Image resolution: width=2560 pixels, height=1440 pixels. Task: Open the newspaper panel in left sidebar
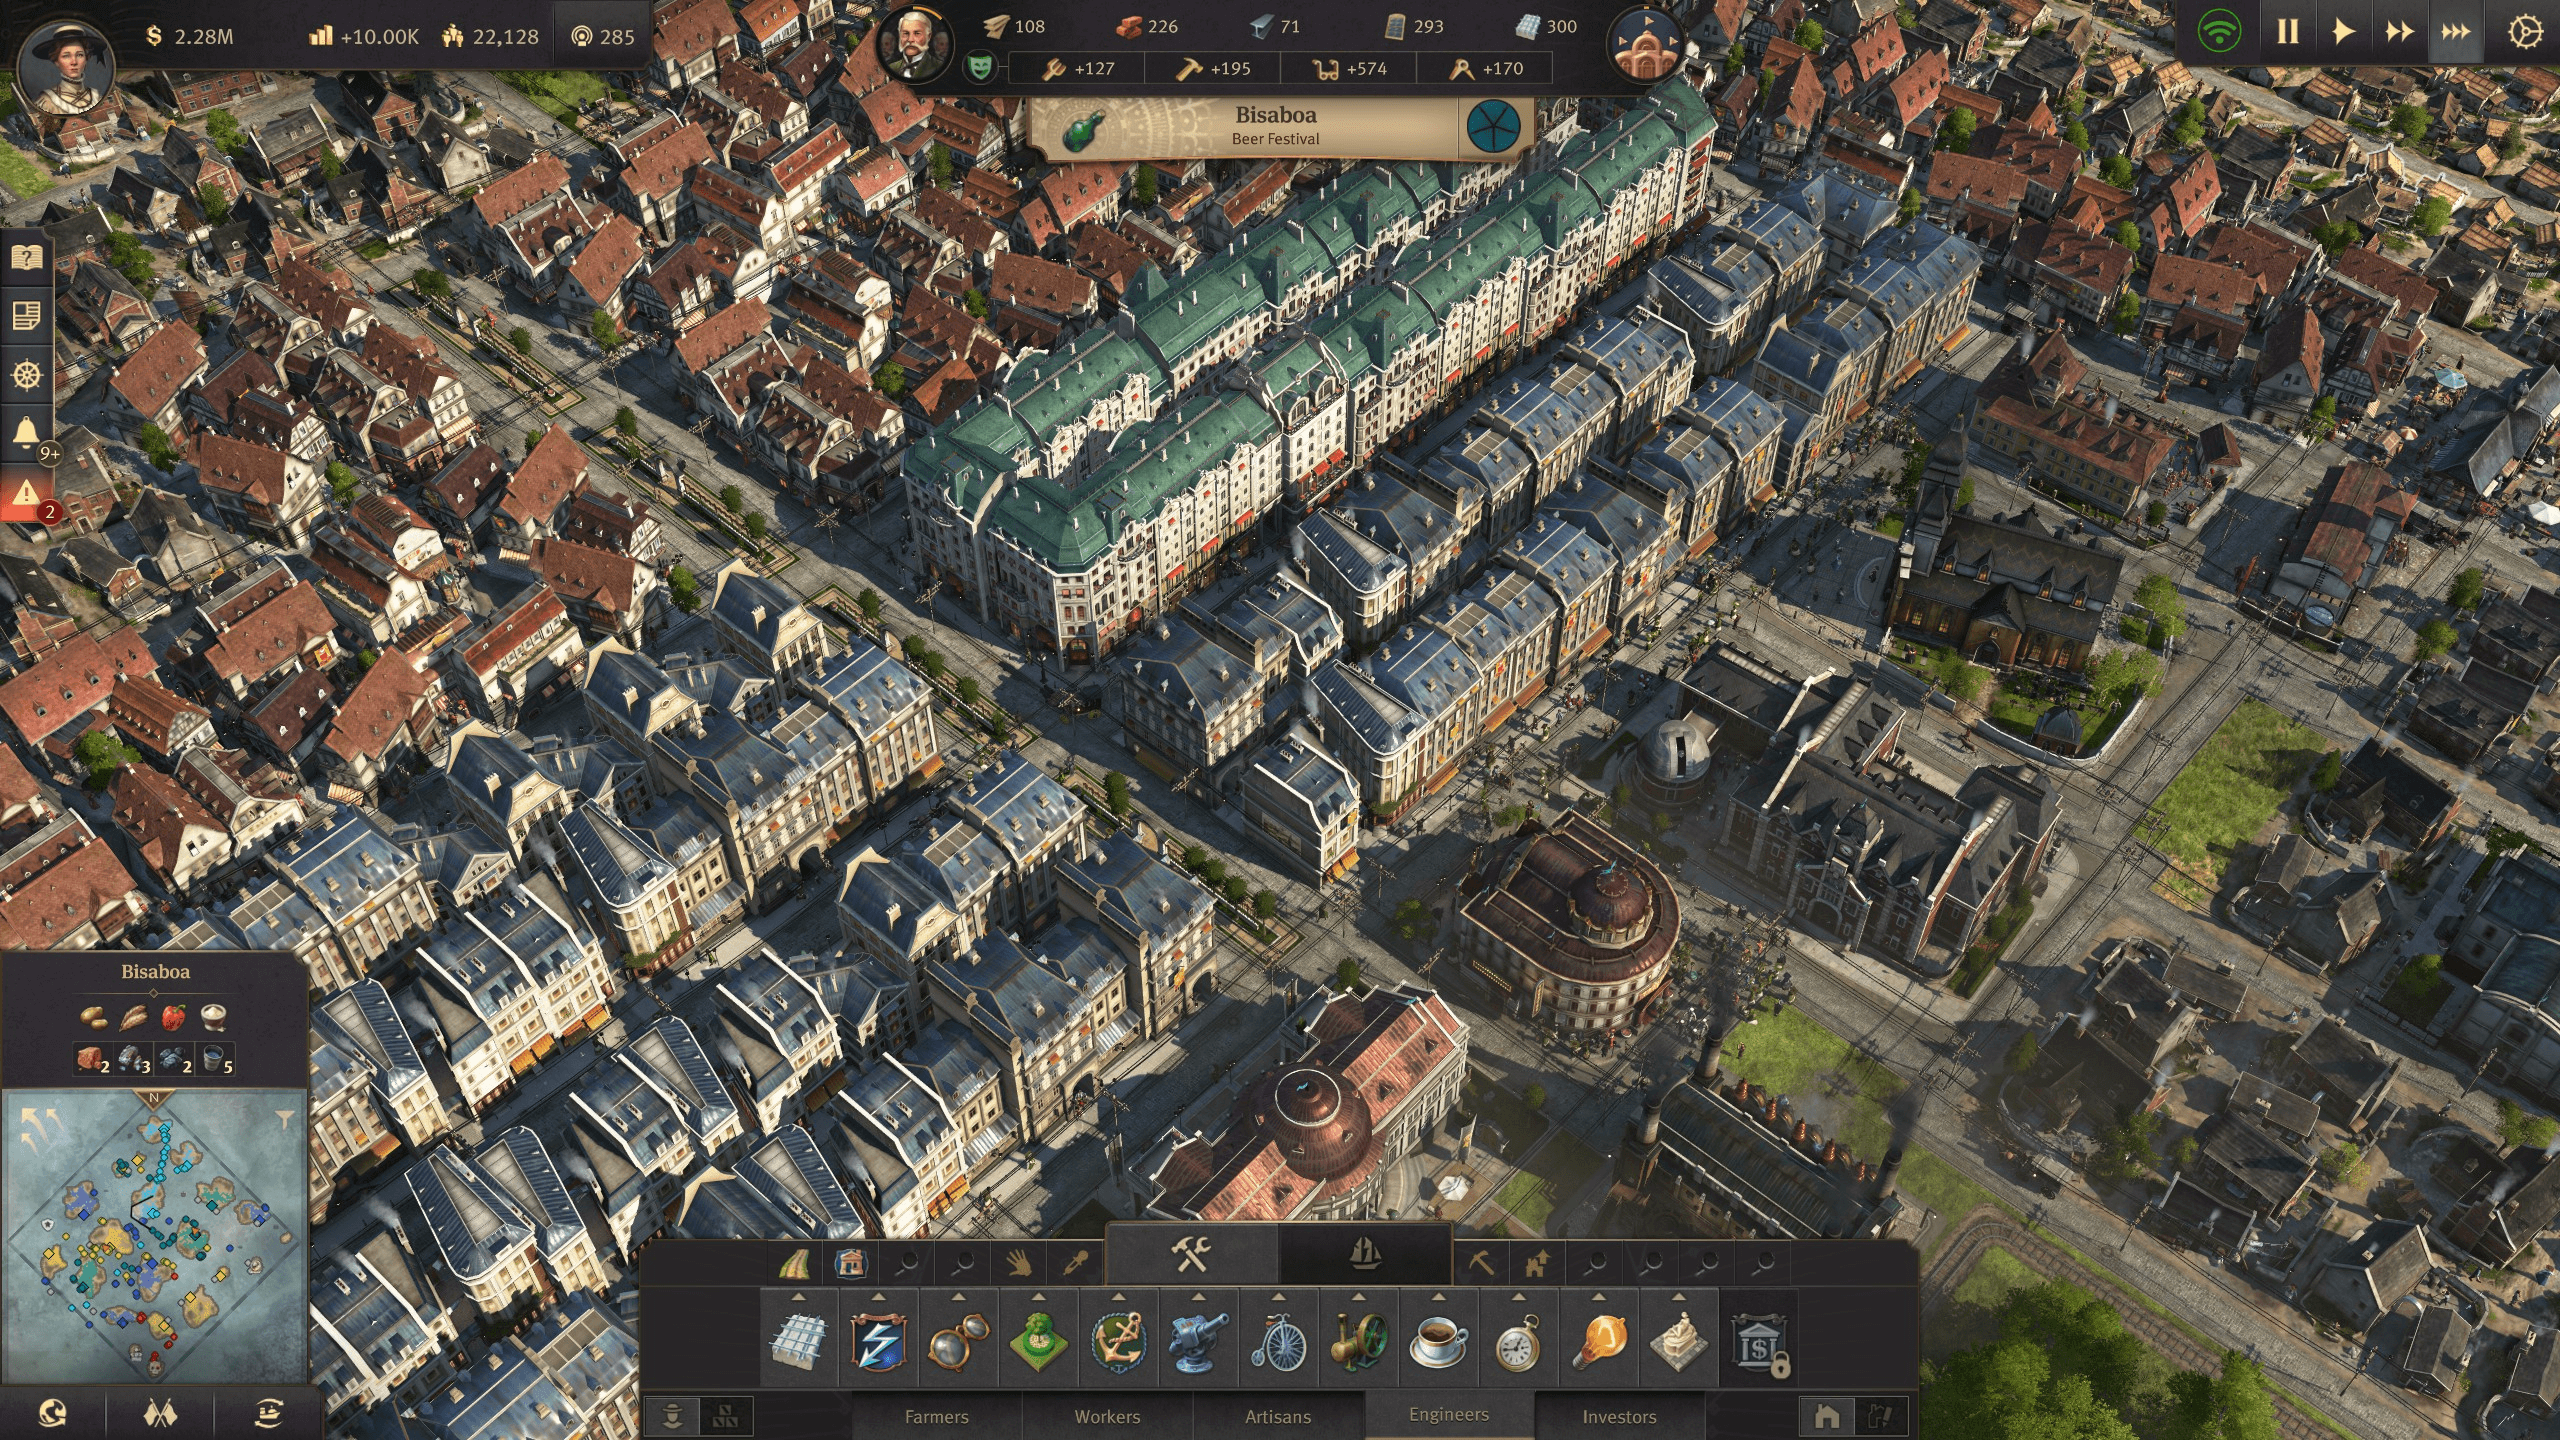point(27,318)
